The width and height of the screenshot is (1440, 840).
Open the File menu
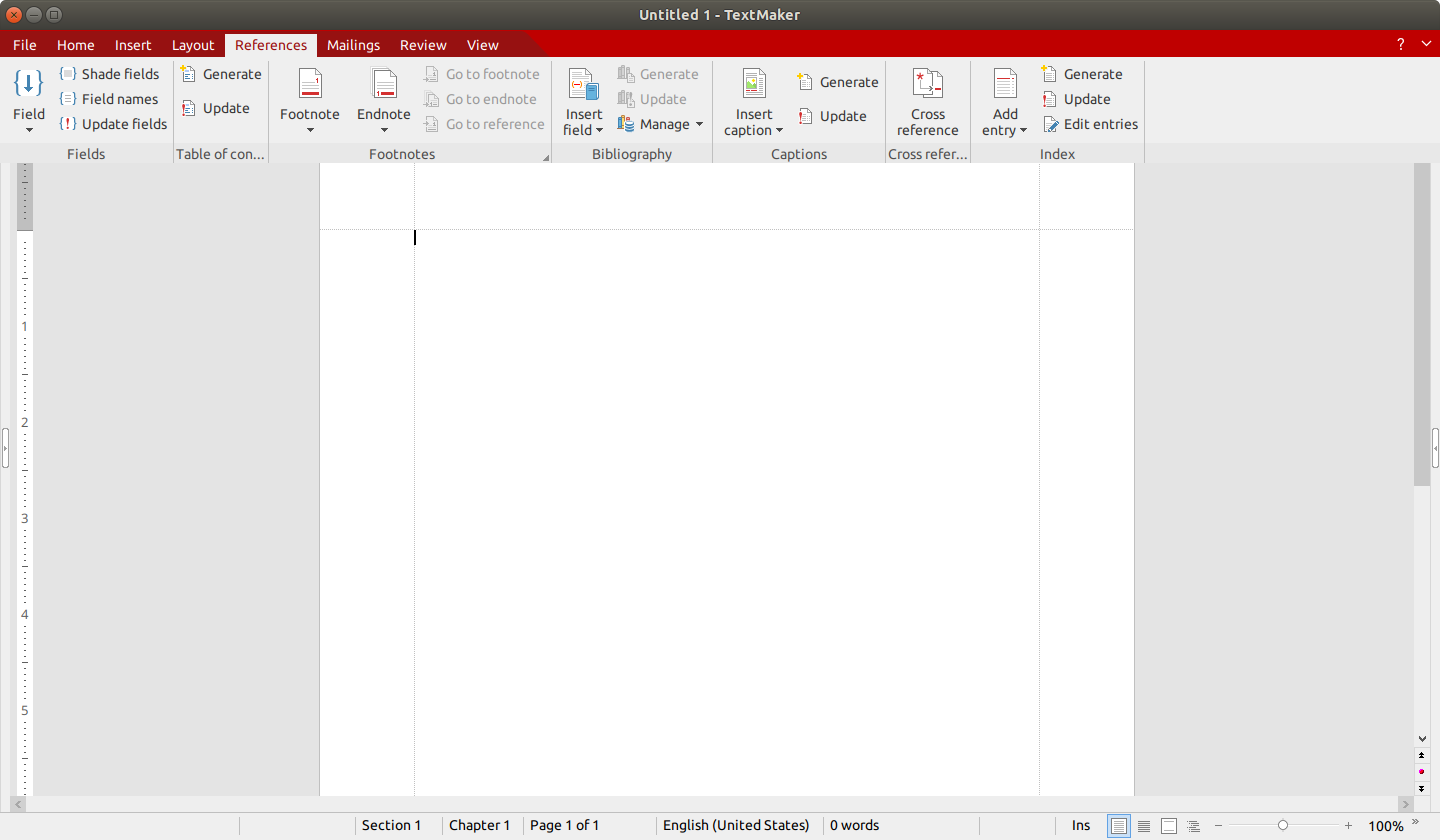[x=24, y=45]
